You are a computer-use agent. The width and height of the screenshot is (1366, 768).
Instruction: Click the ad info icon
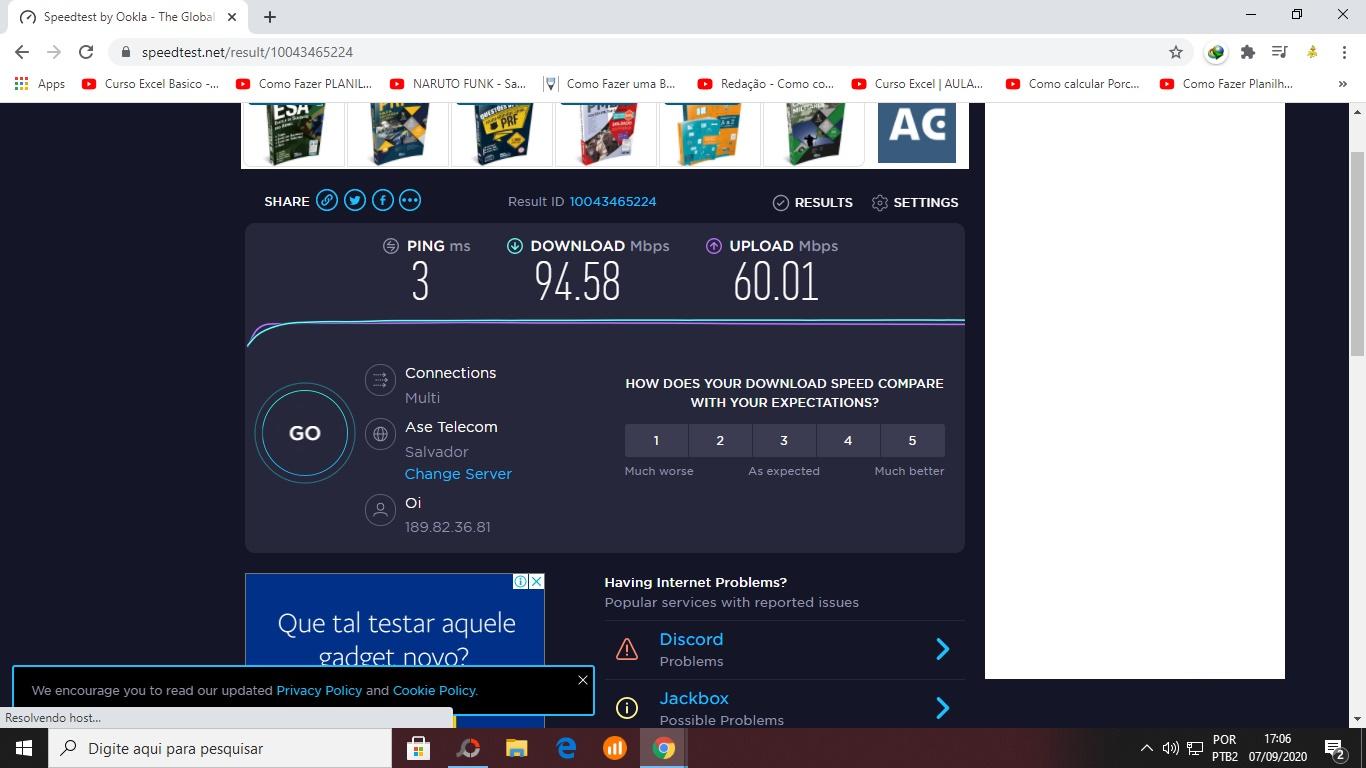(x=520, y=581)
